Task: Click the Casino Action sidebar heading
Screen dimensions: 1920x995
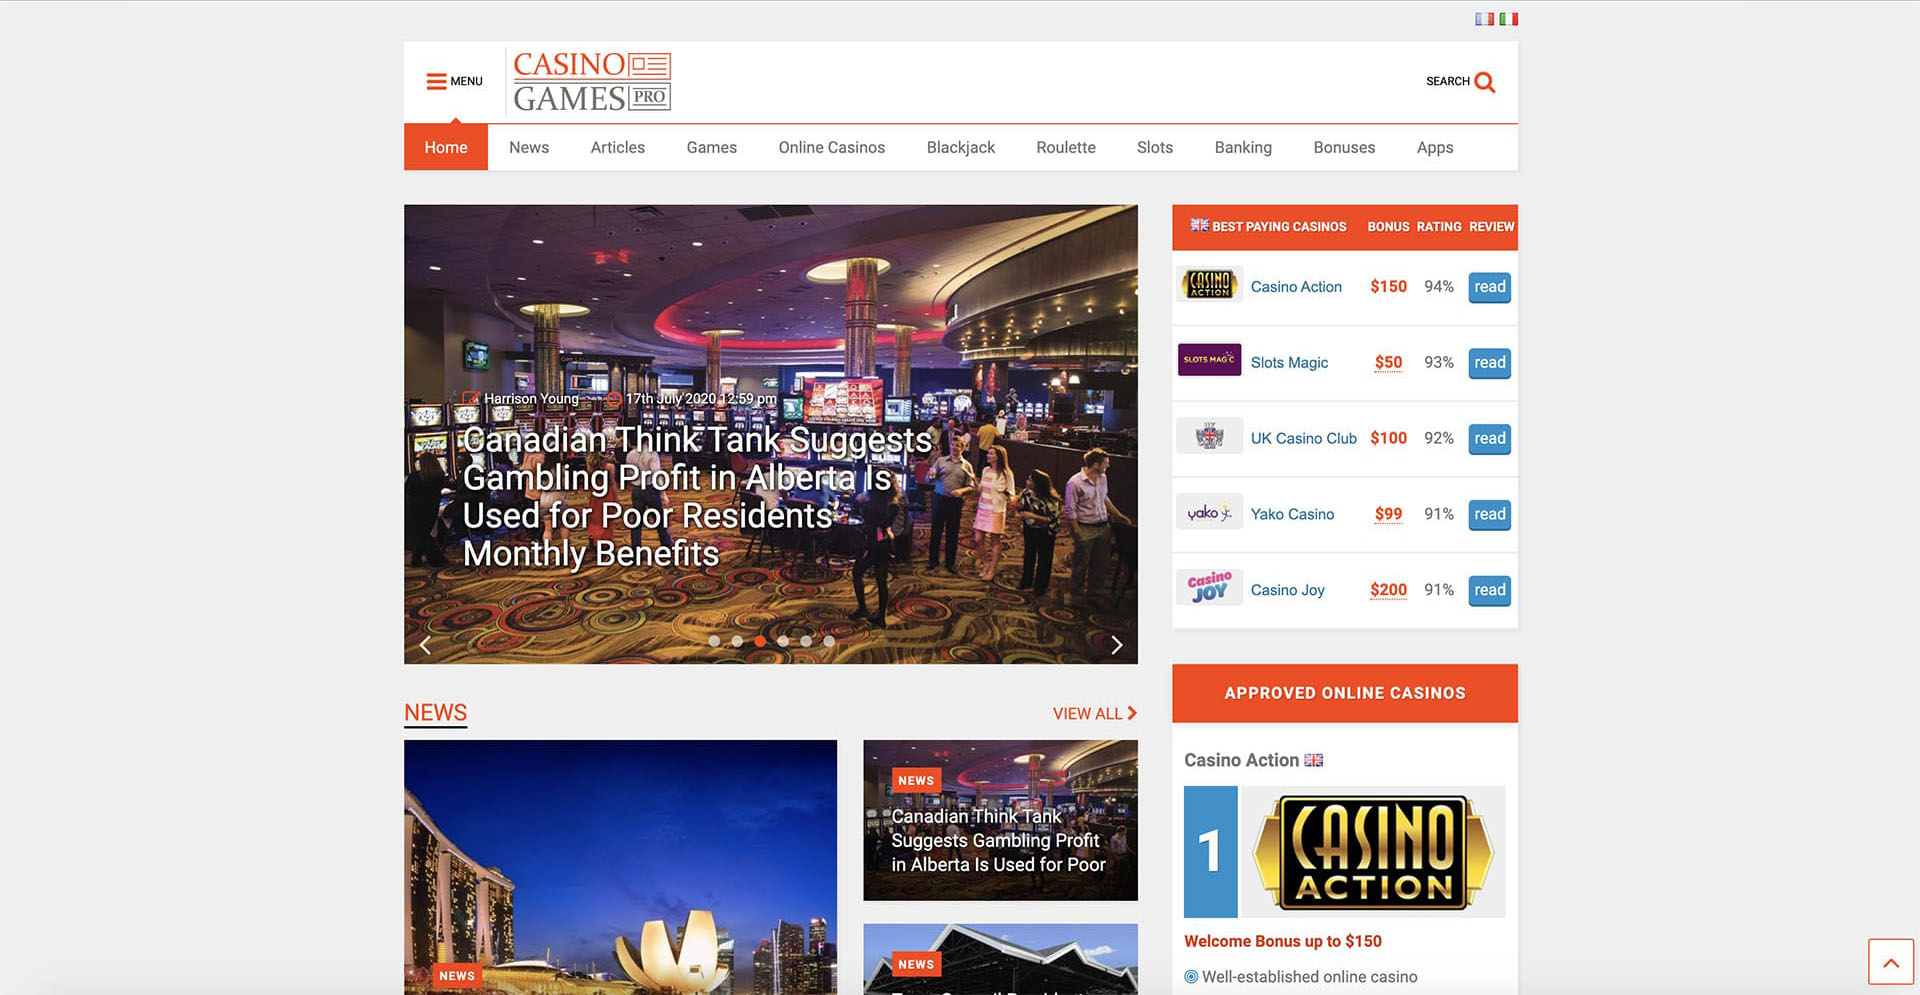Action: click(1241, 760)
